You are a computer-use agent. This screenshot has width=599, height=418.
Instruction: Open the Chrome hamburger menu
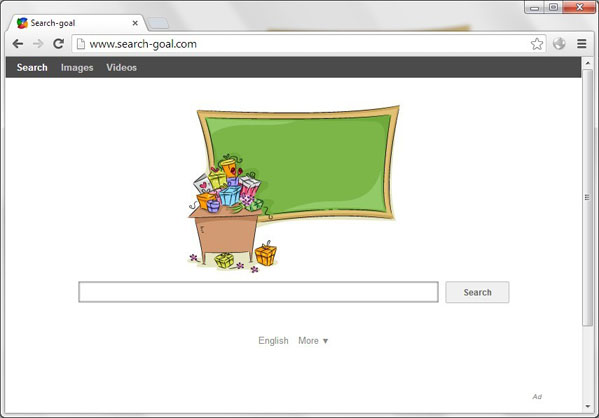click(581, 44)
